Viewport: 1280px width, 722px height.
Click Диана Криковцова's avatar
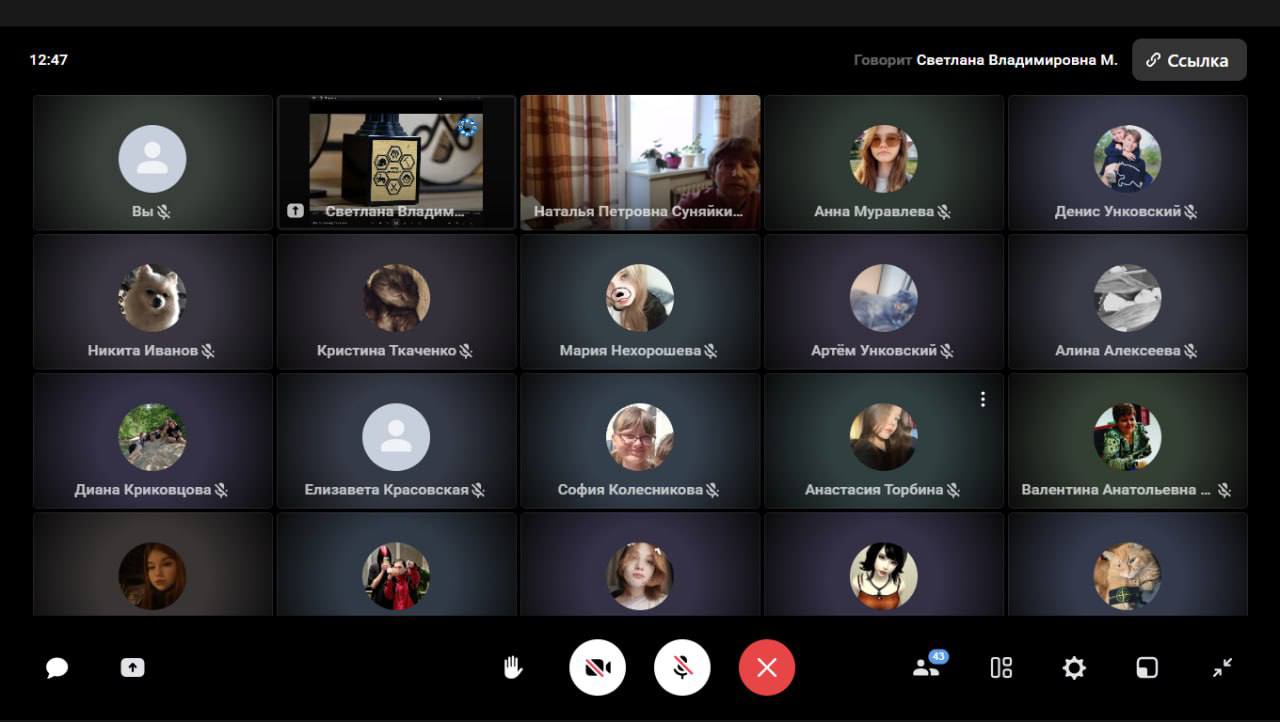click(x=152, y=437)
